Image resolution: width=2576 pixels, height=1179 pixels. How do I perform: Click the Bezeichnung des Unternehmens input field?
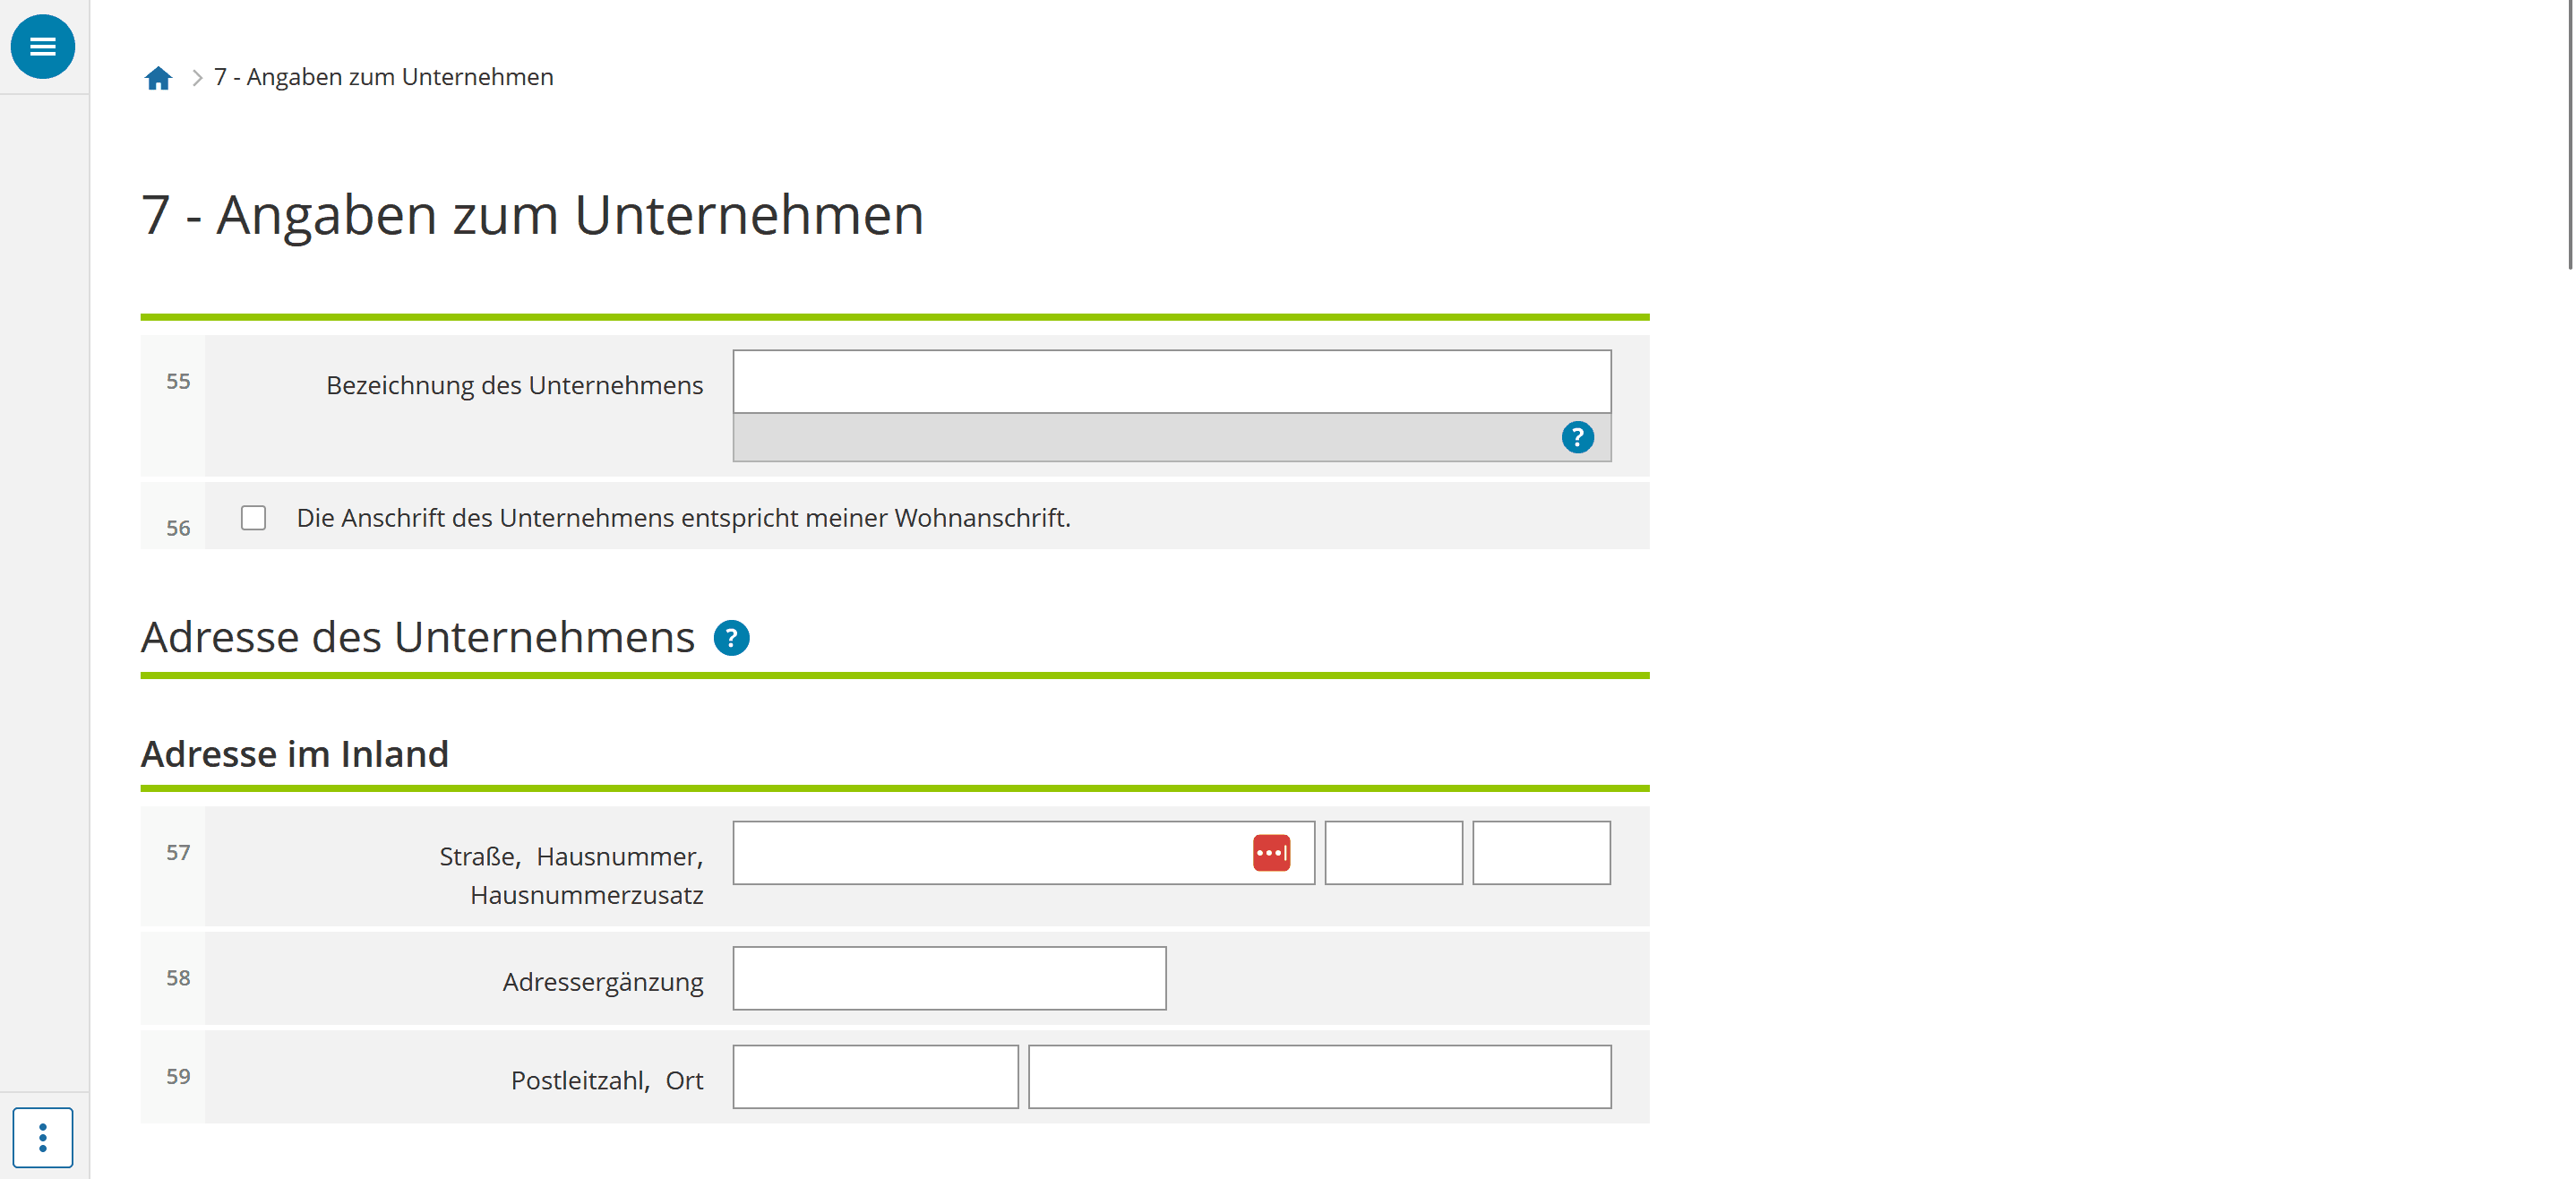[x=1170, y=381]
